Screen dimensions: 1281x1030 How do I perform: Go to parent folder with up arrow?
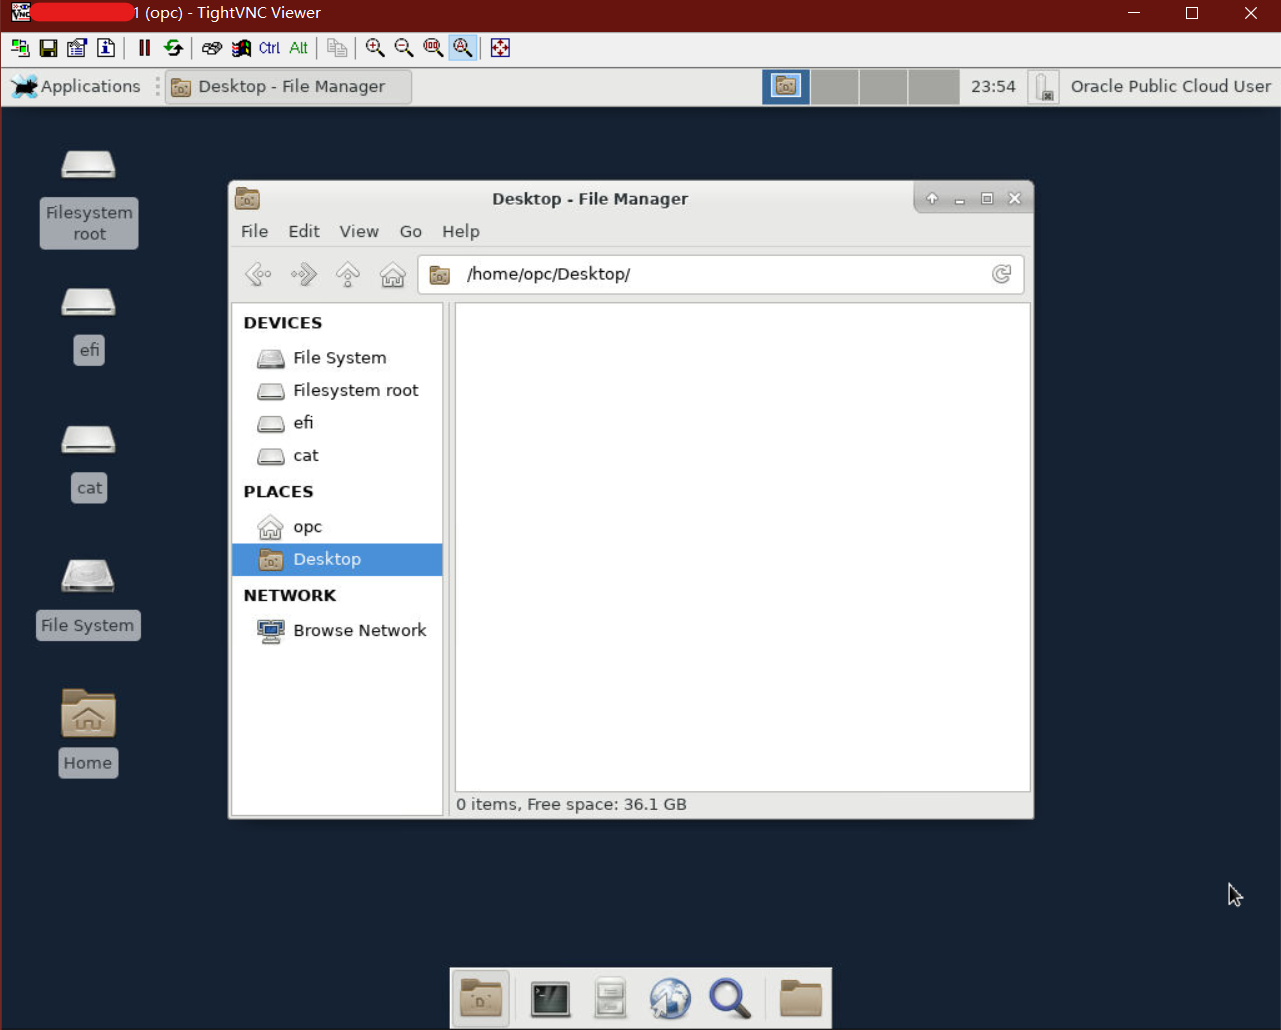point(348,274)
